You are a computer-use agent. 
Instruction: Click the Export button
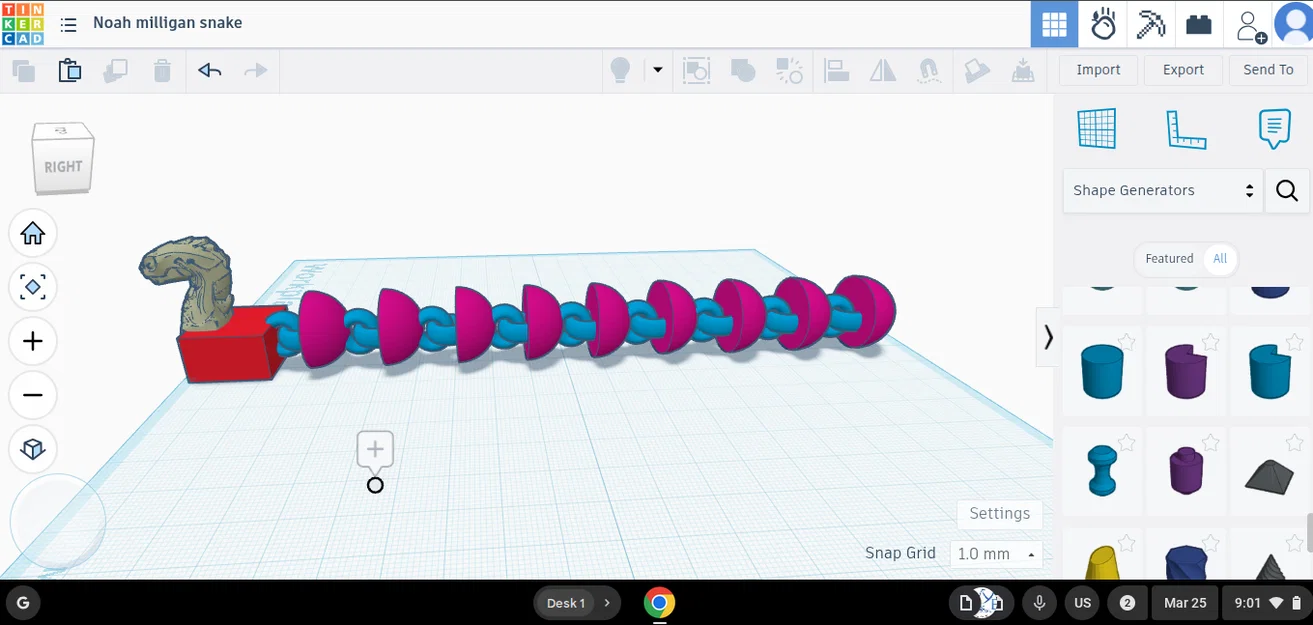(x=1183, y=70)
